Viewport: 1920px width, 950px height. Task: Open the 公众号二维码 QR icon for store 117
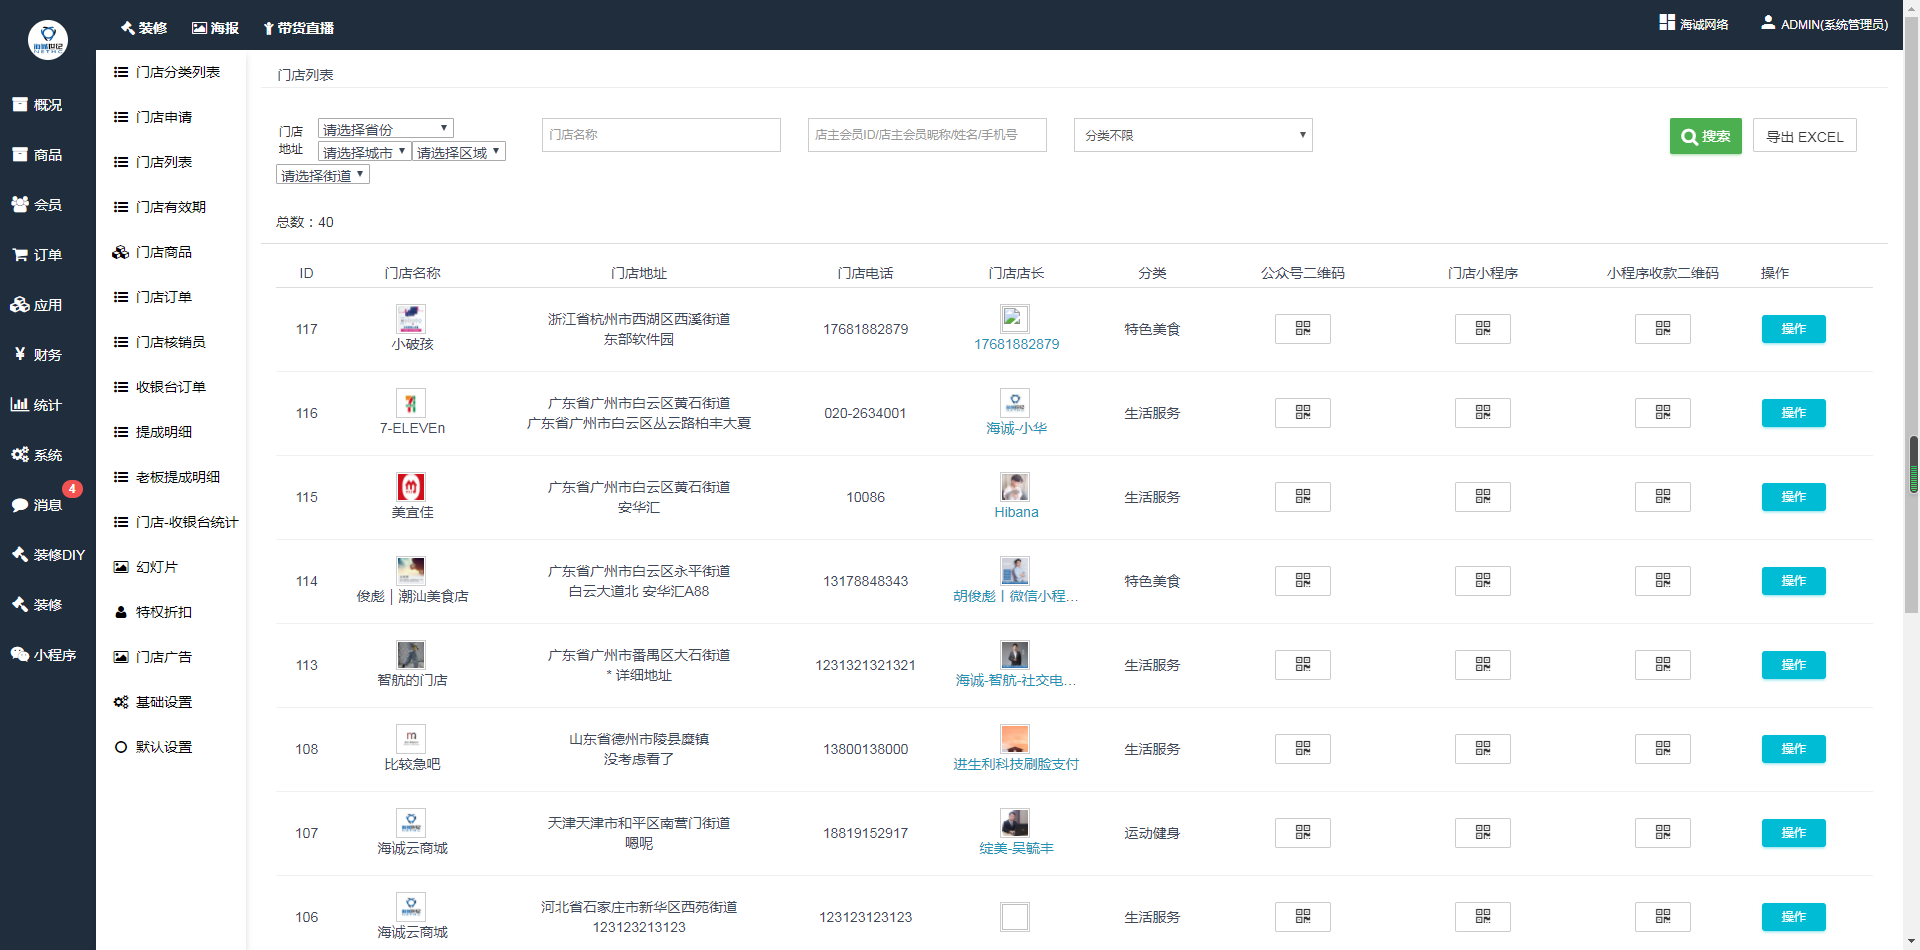[x=1302, y=329]
